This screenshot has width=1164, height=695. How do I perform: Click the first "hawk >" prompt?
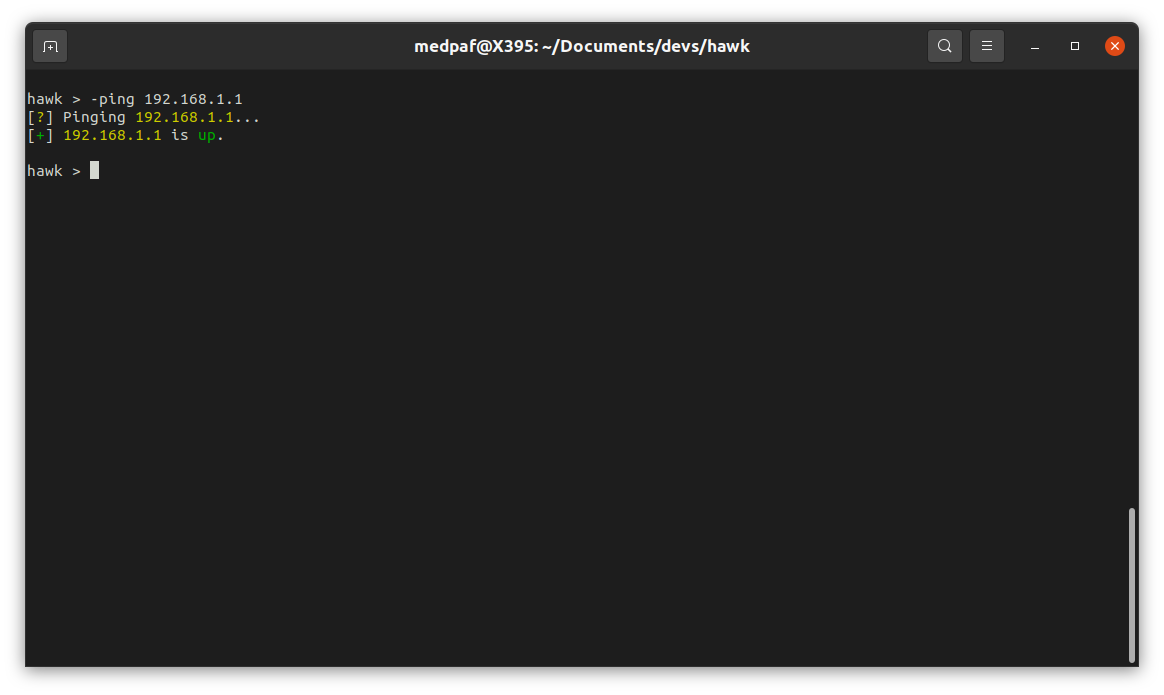point(54,99)
